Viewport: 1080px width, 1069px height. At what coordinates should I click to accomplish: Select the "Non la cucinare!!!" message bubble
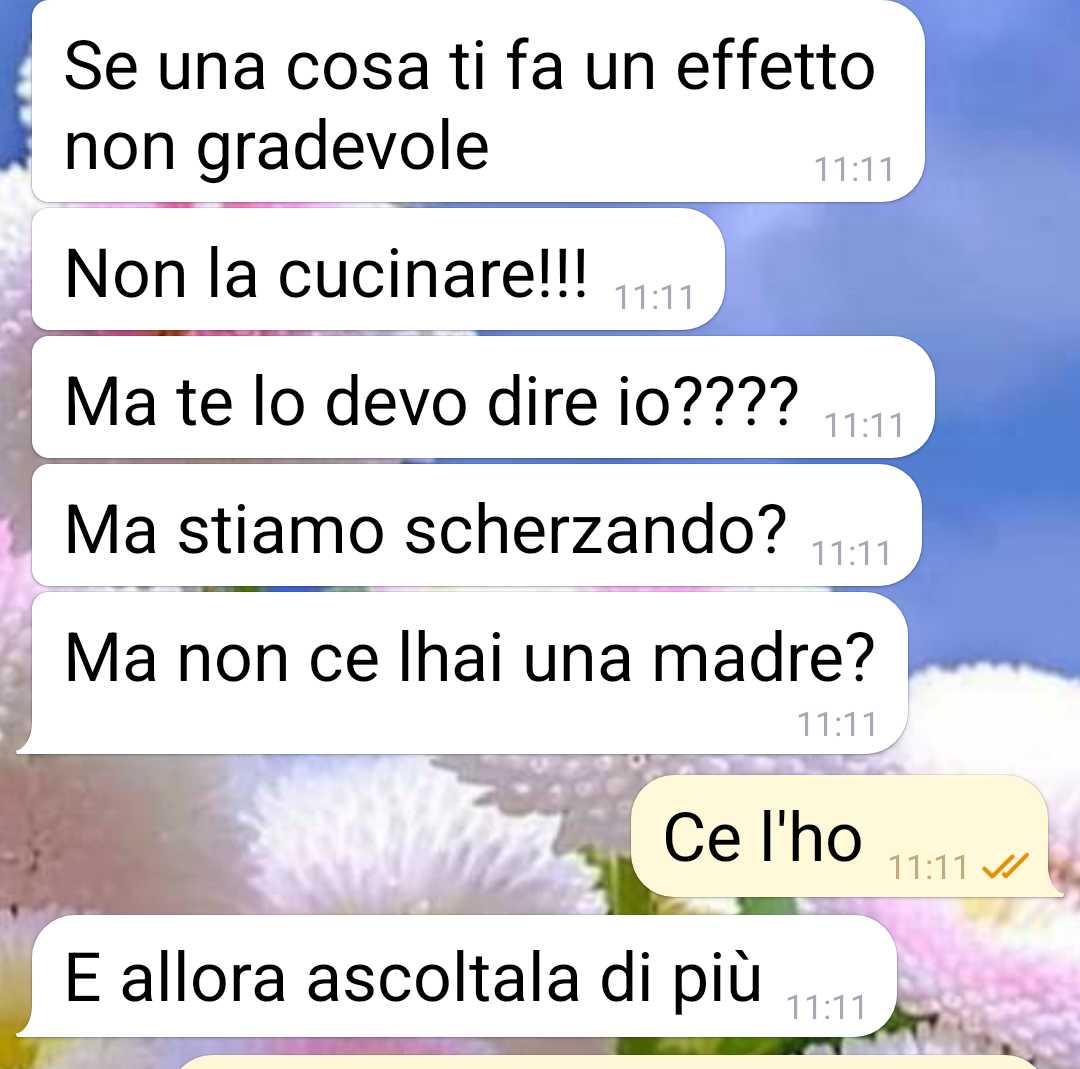(x=378, y=269)
